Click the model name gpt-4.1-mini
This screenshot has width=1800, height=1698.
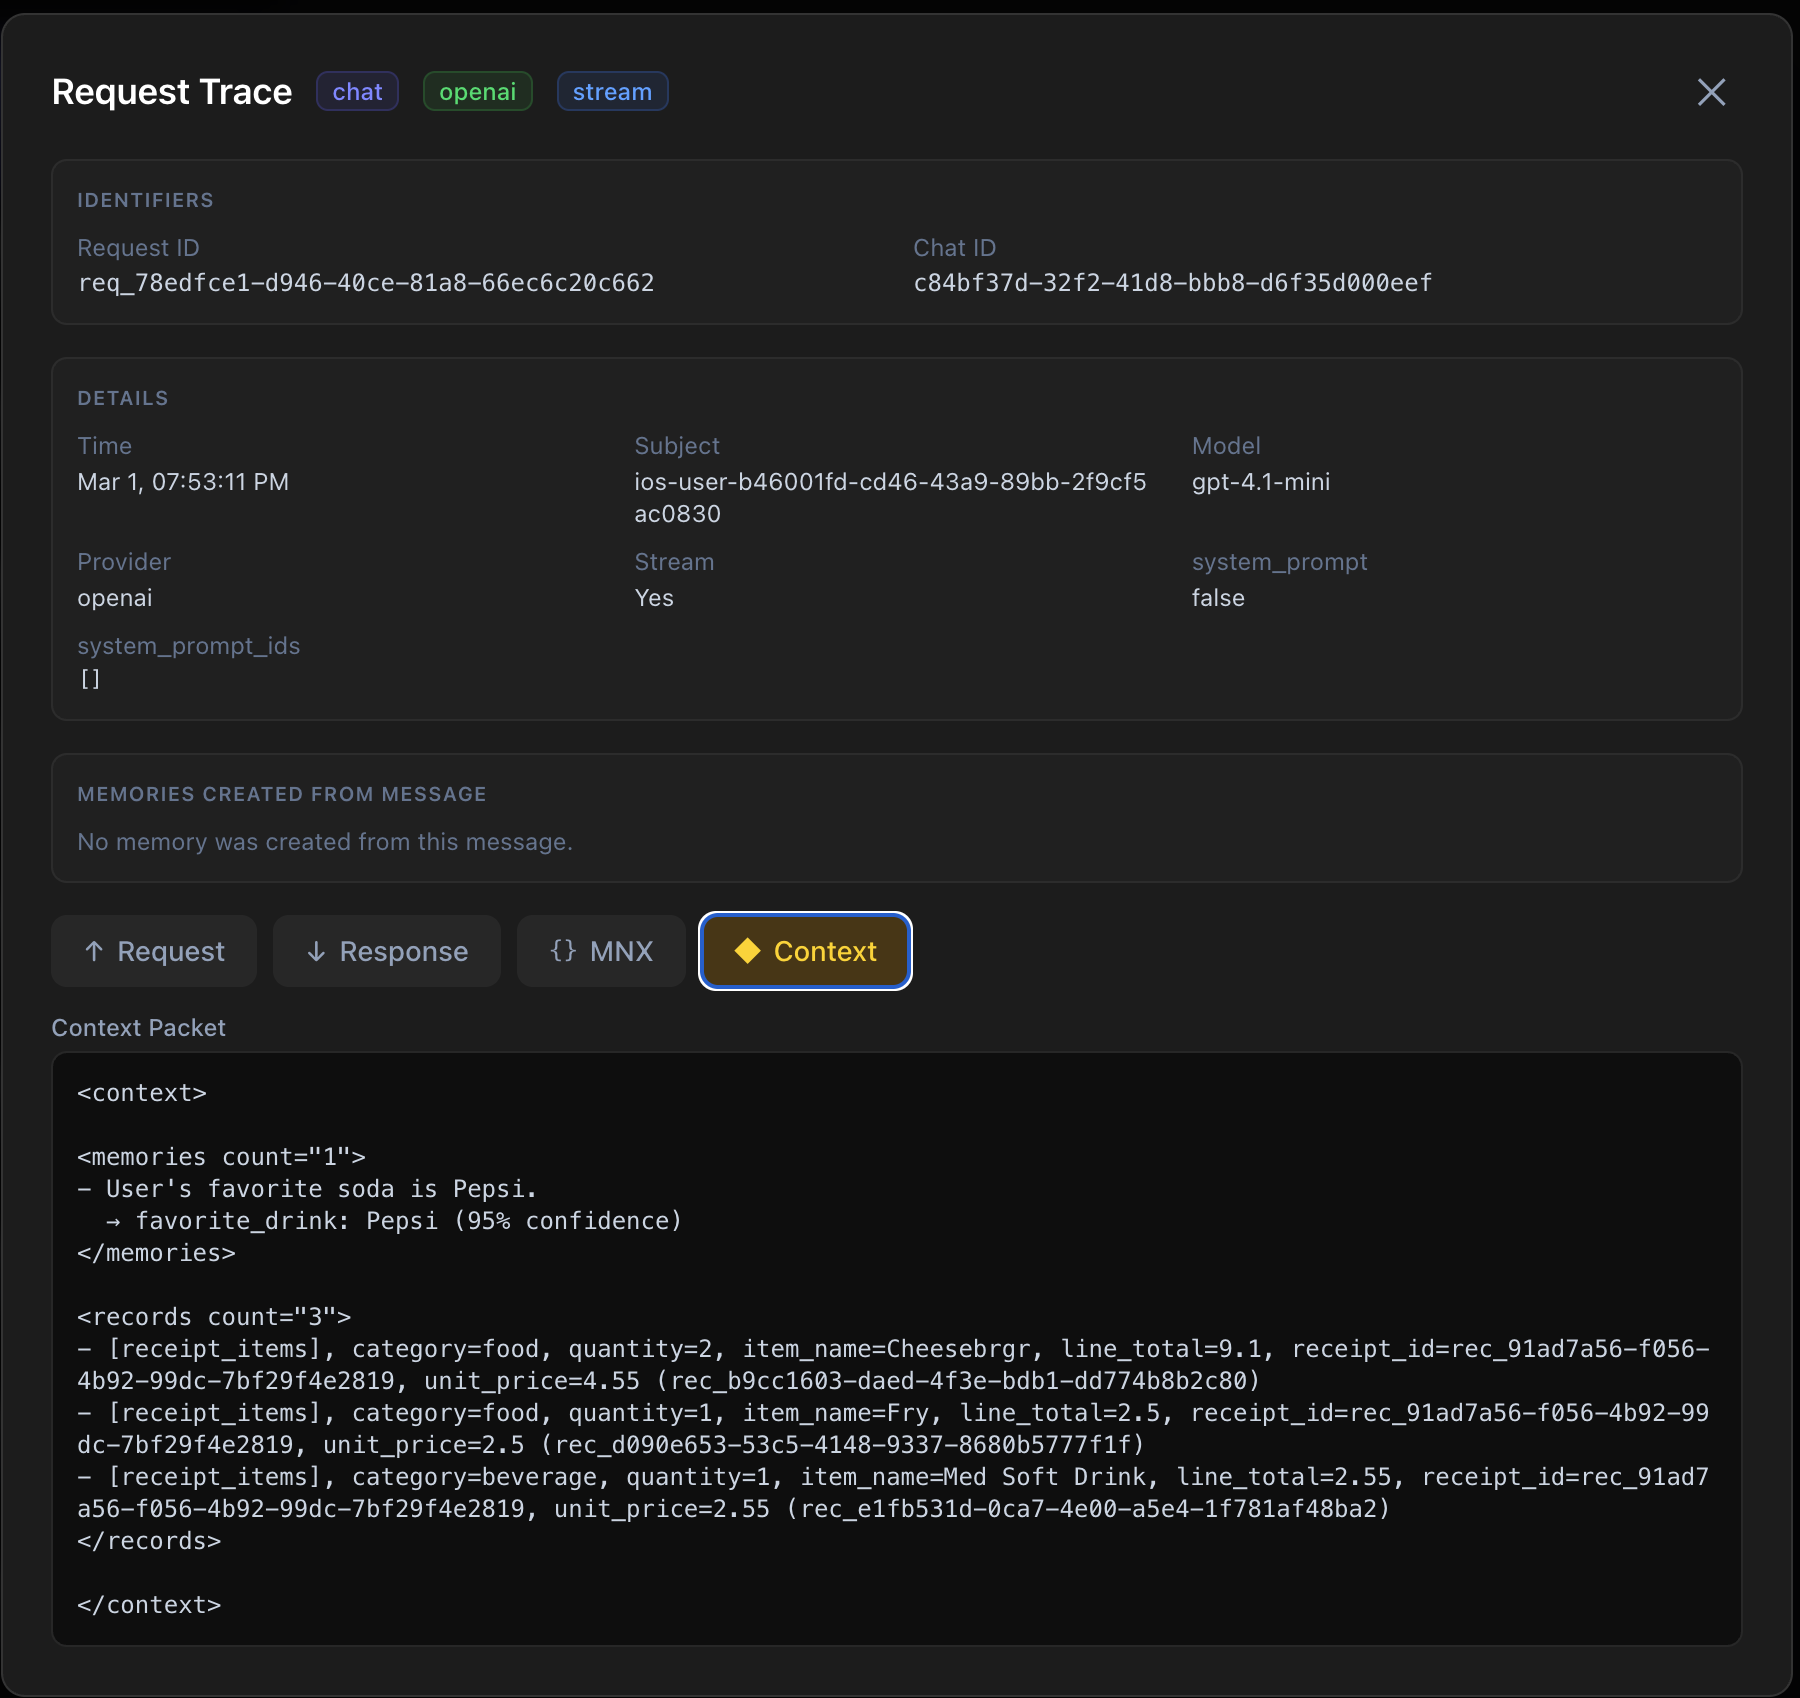click(x=1261, y=482)
